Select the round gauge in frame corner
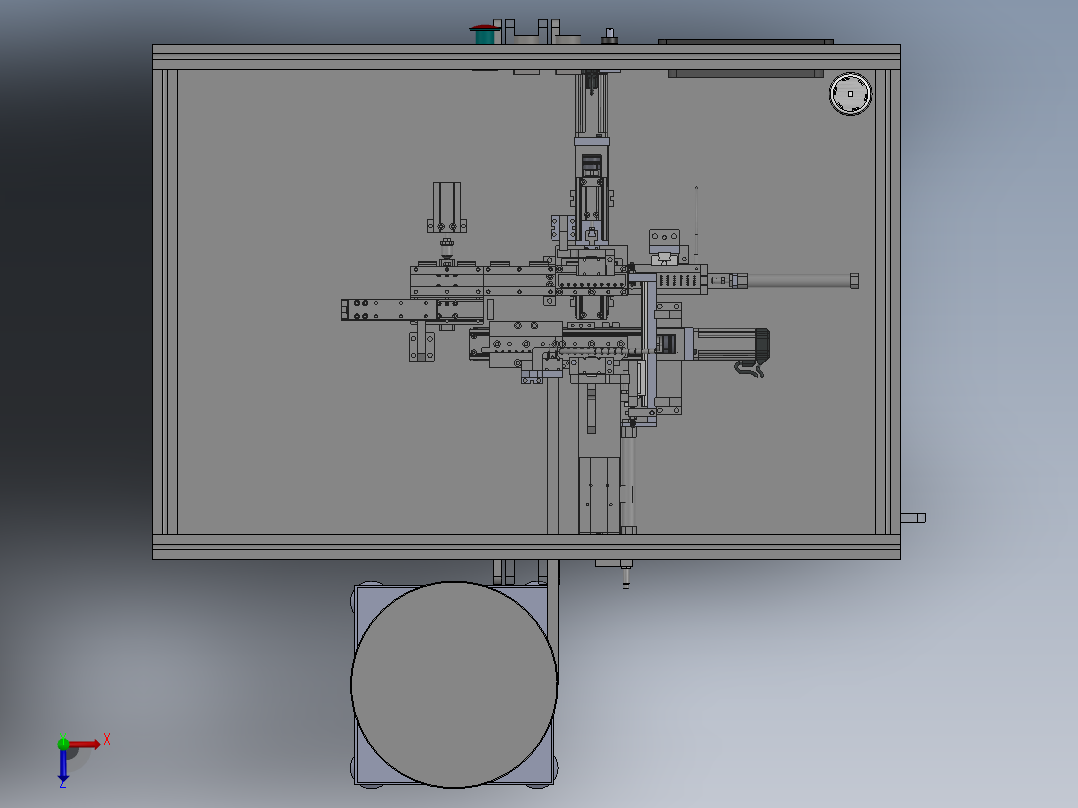 click(850, 94)
